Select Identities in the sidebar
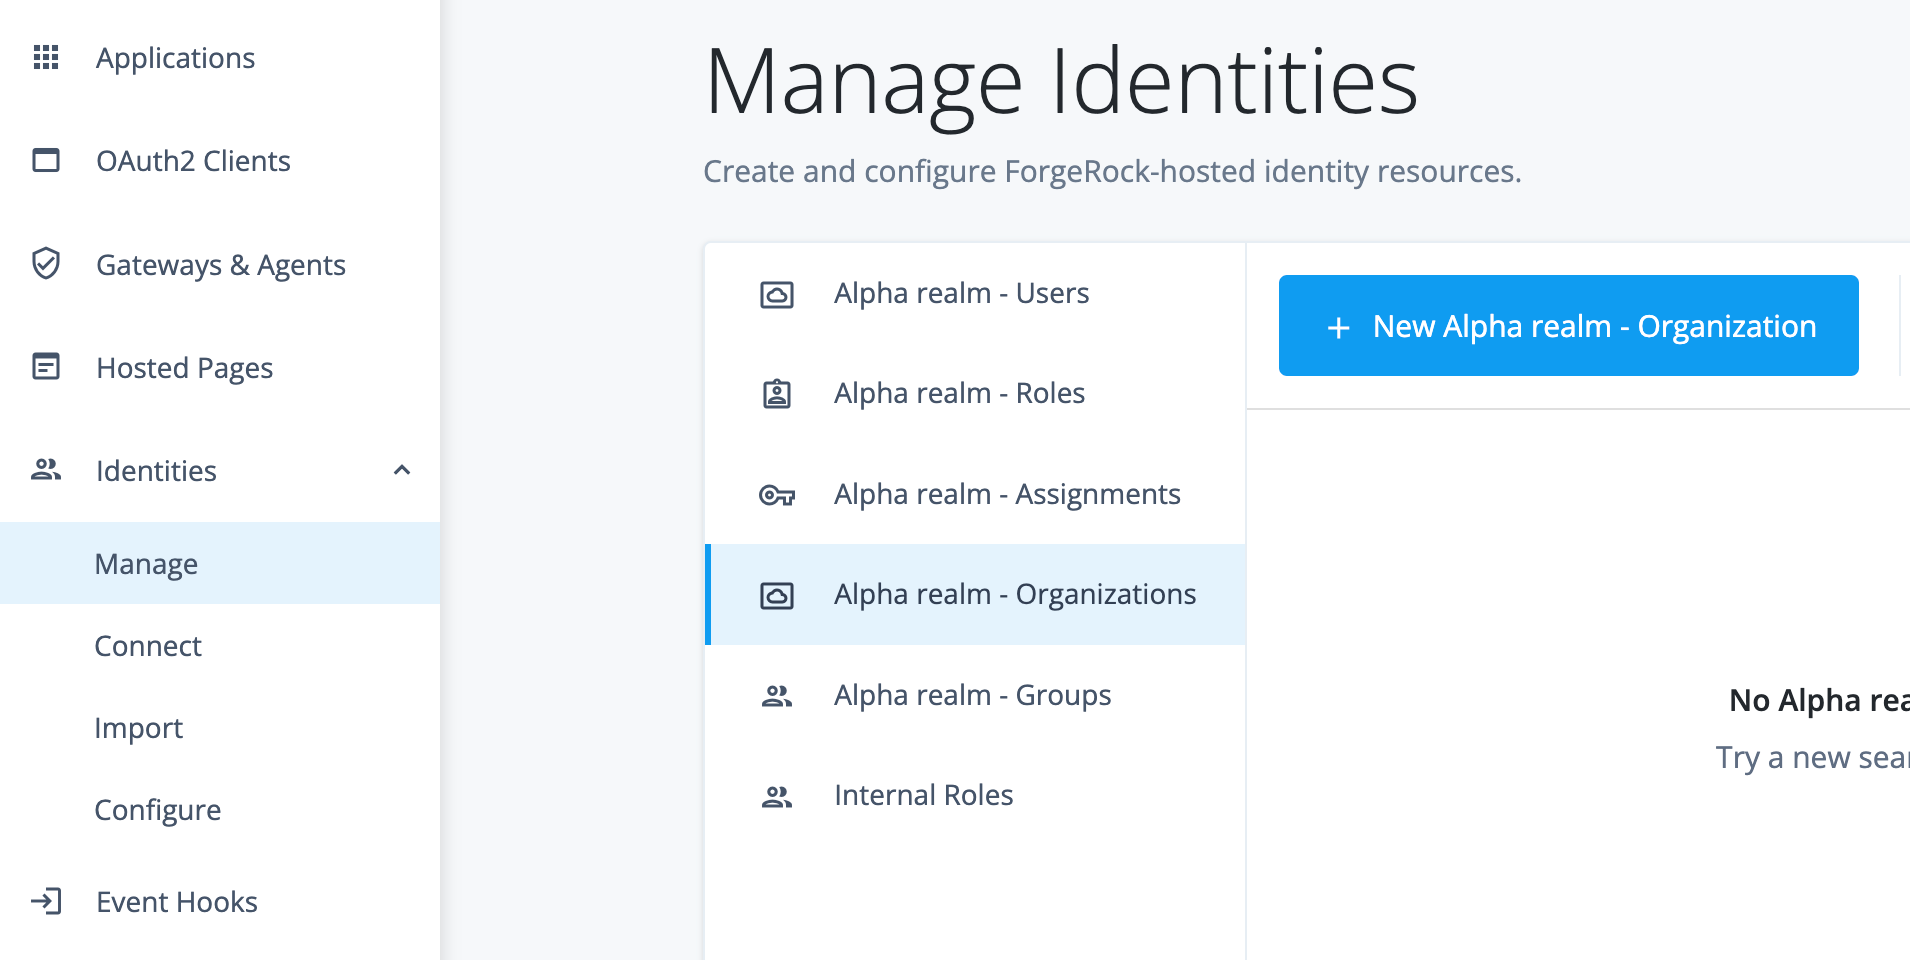This screenshot has height=960, width=1910. (x=220, y=470)
